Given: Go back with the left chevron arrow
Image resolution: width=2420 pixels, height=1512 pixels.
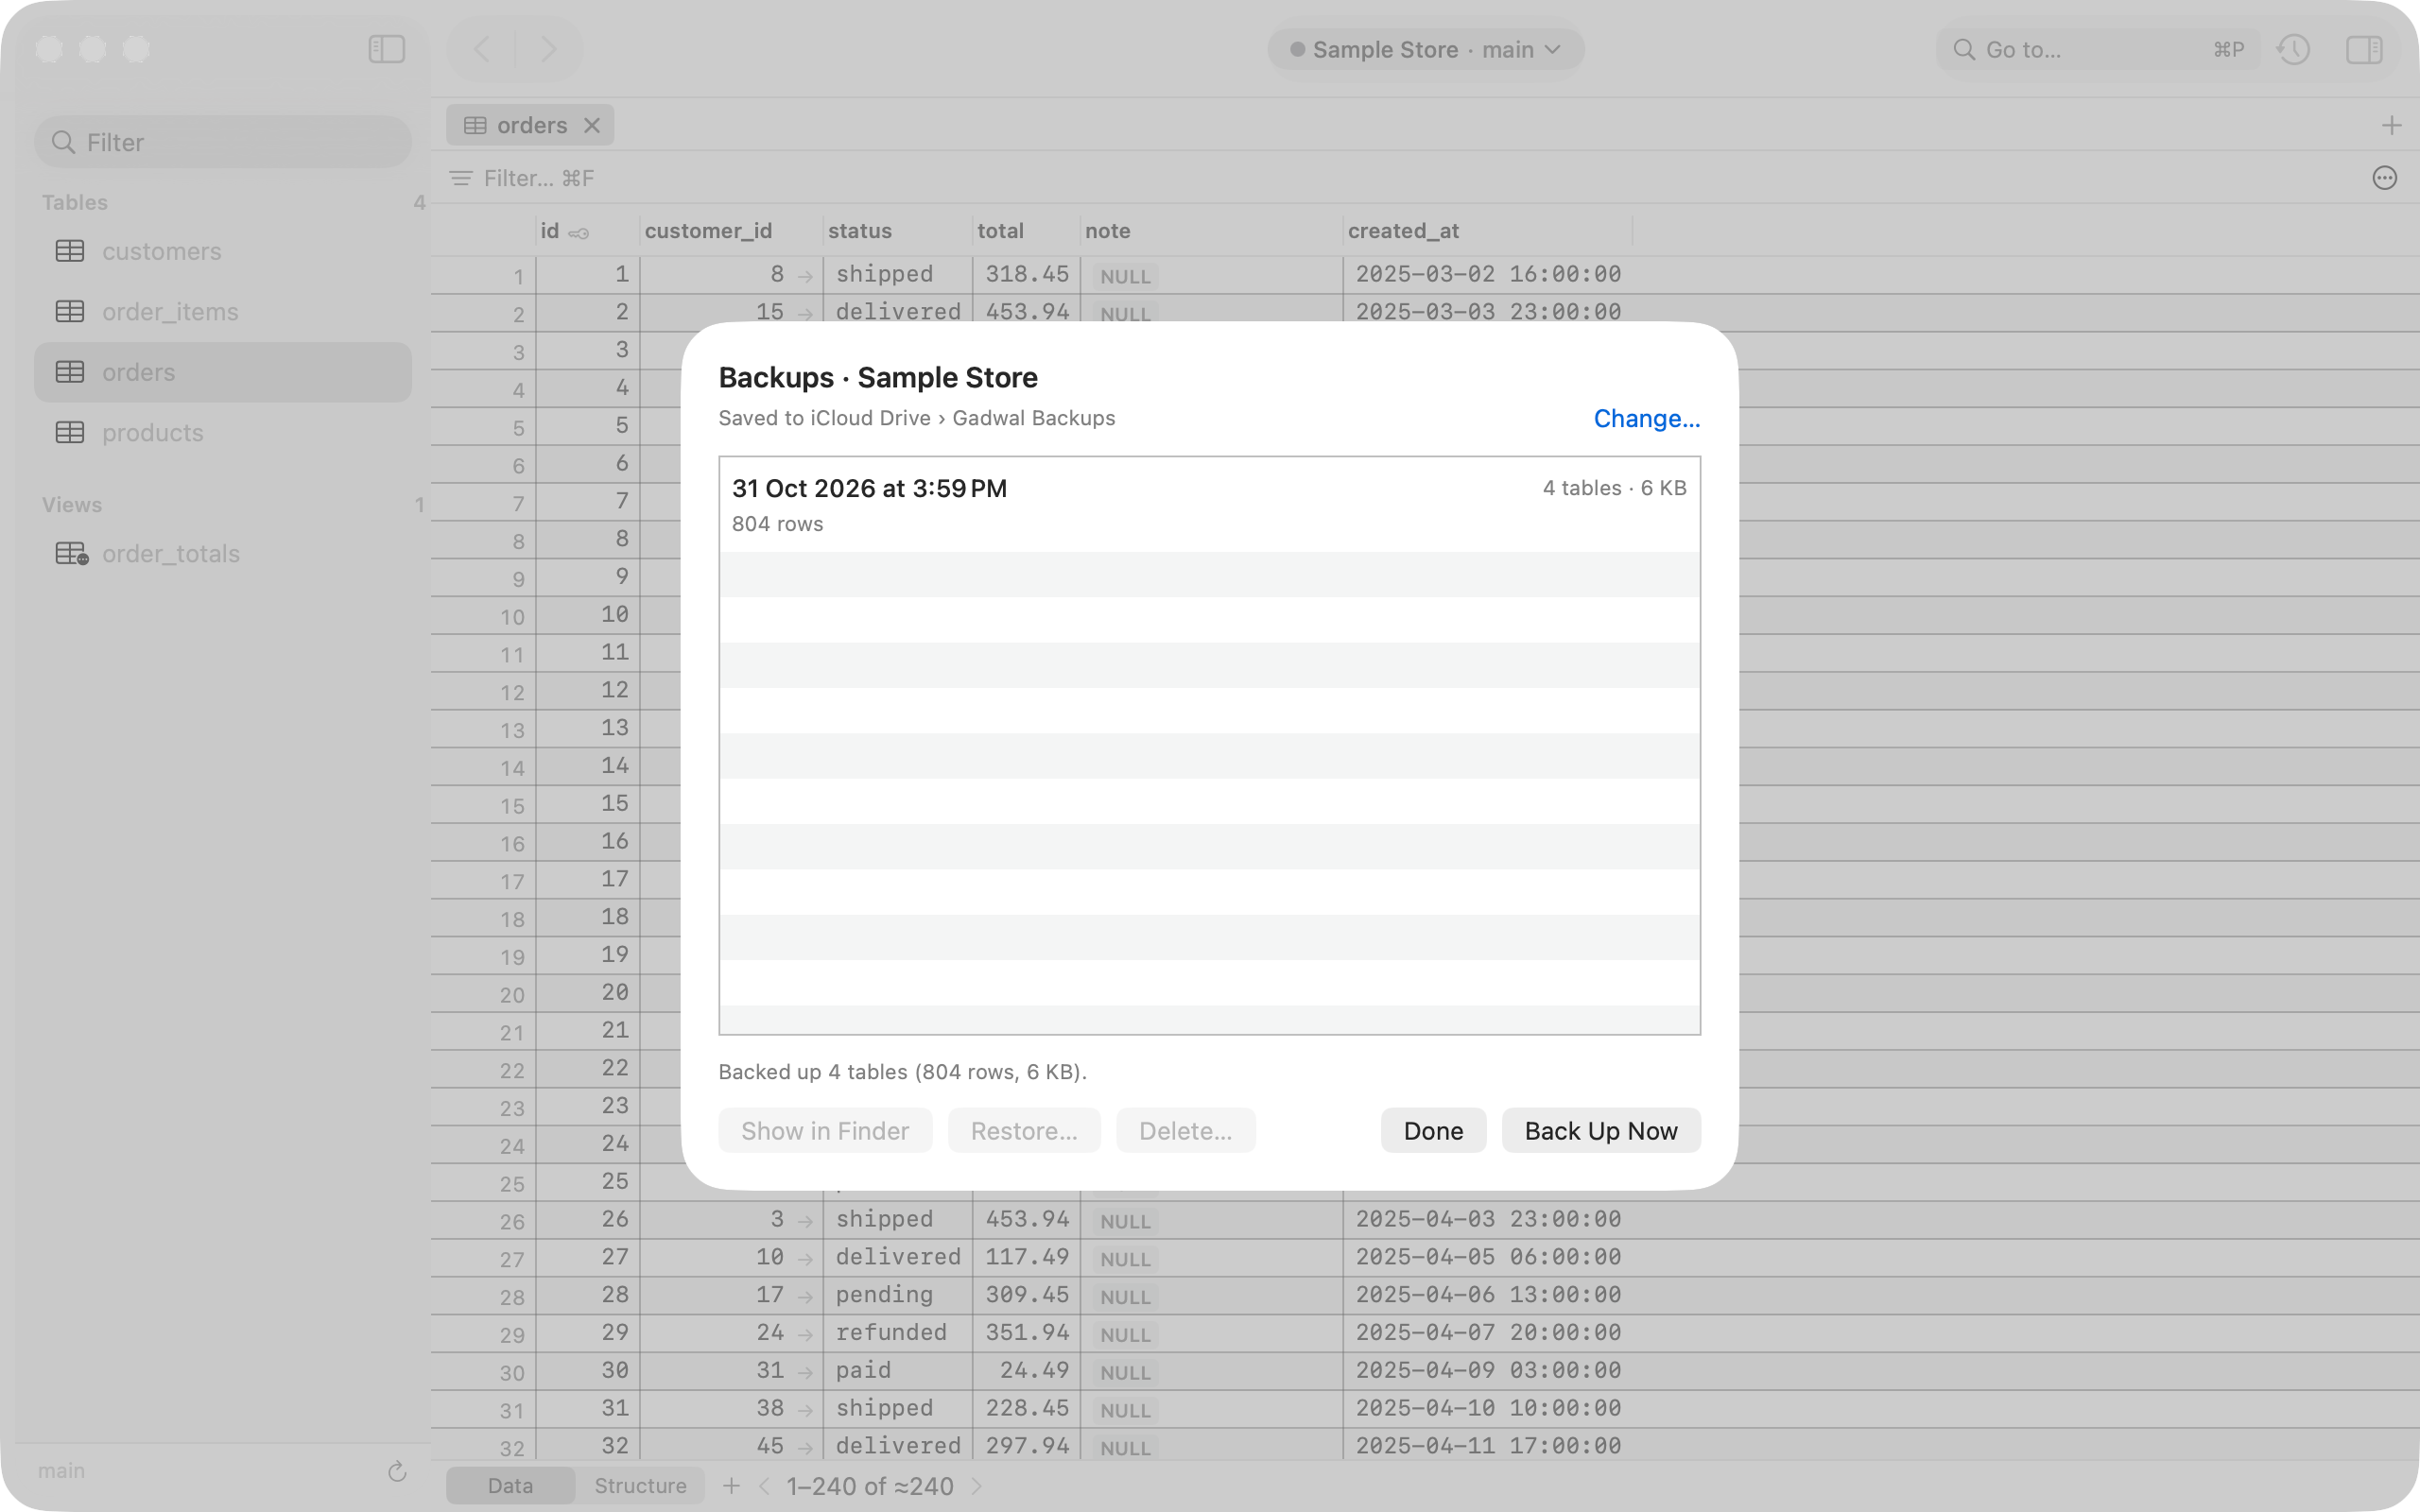Looking at the screenshot, I should click(x=482, y=49).
